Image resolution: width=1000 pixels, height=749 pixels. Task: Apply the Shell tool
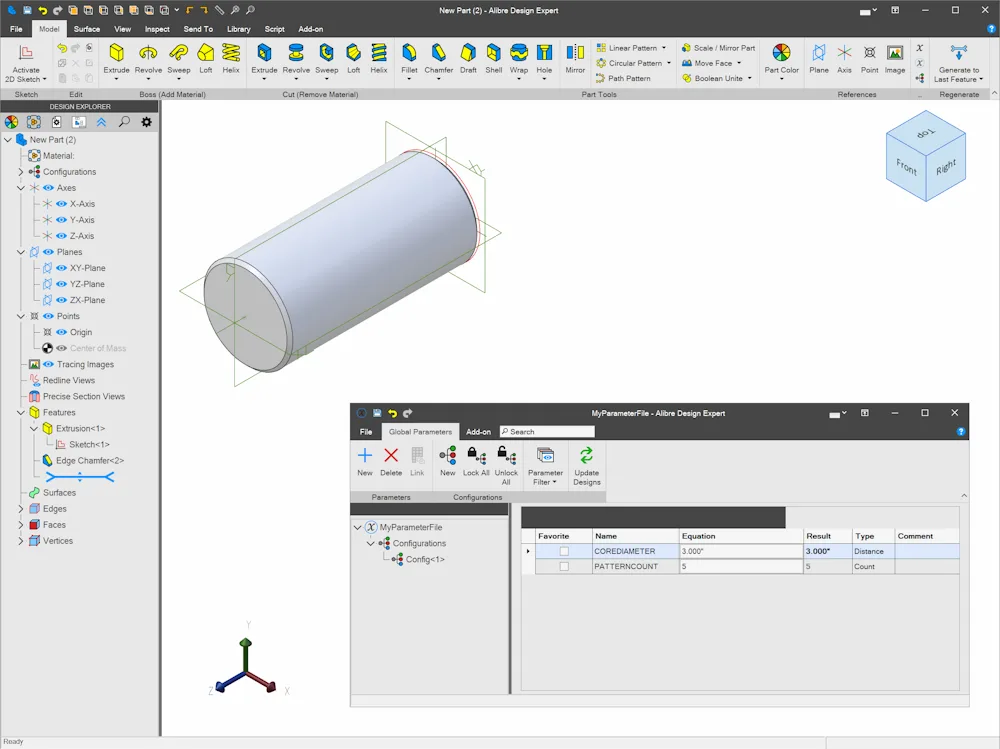coord(494,59)
